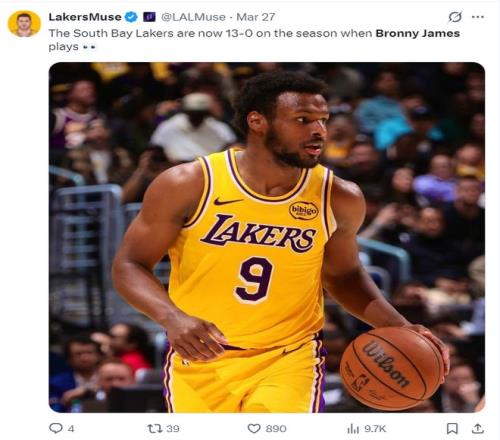The width and height of the screenshot is (500, 440).
Task: Open LakersMuse display name link
Action: pyautogui.click(x=85, y=17)
